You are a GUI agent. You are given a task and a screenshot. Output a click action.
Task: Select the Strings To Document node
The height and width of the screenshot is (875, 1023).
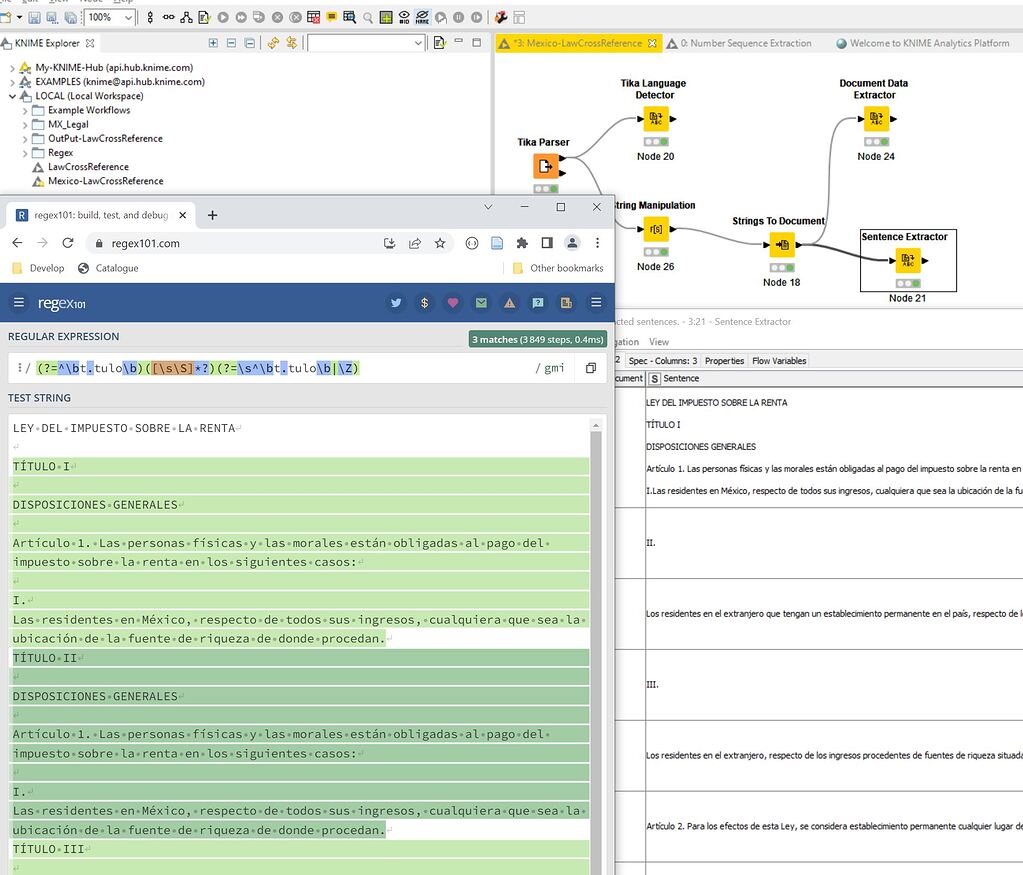point(781,245)
